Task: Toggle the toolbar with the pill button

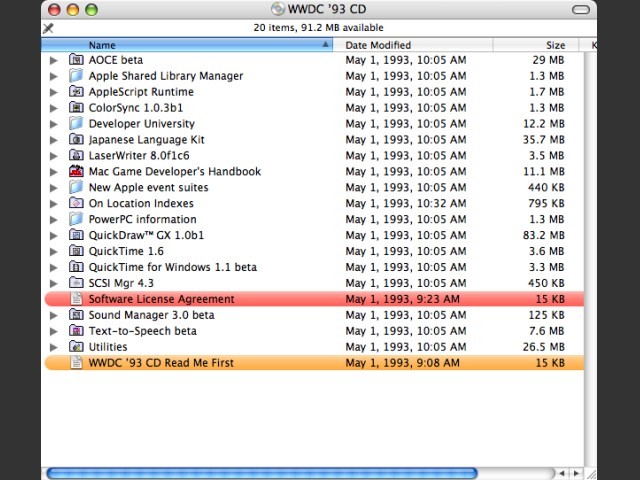Action: click(x=581, y=9)
